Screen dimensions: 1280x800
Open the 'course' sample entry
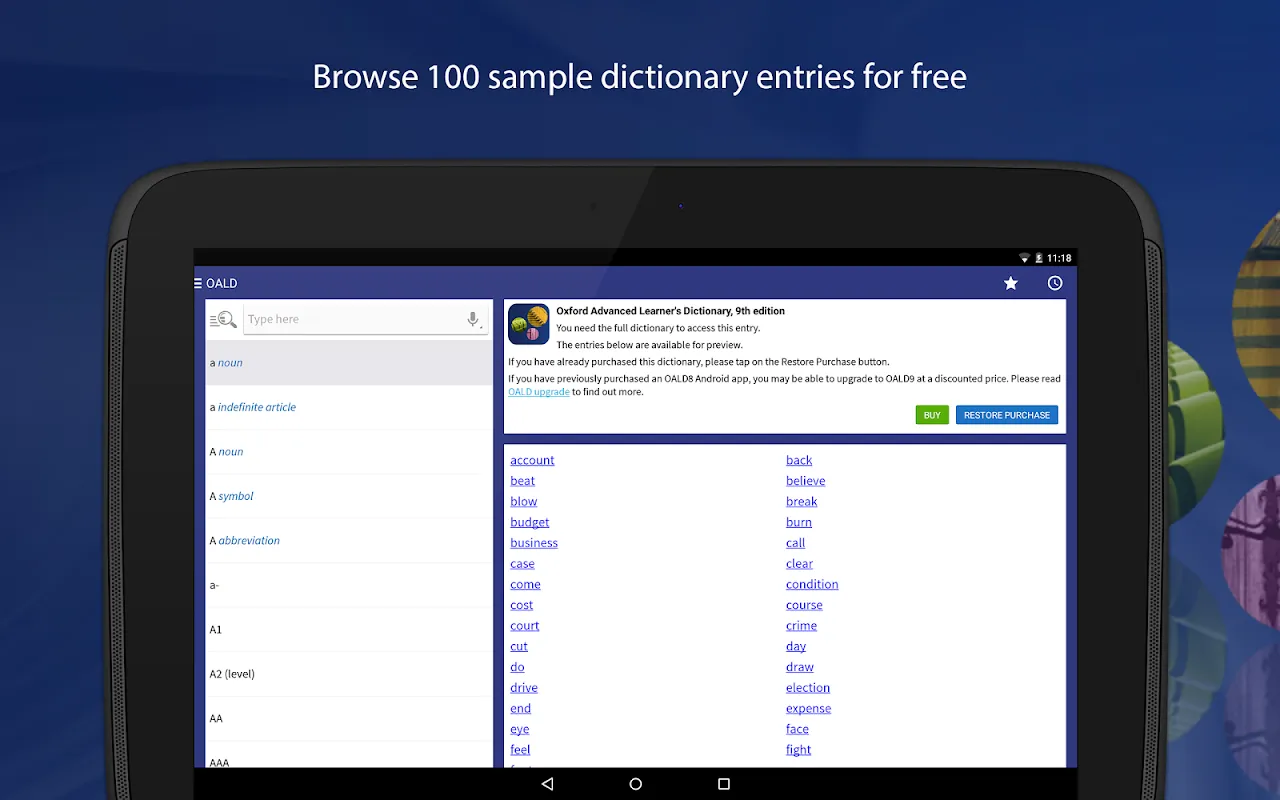click(x=805, y=605)
